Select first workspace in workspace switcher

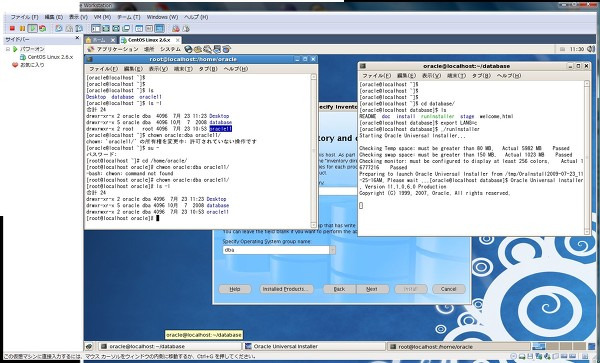click(x=539, y=347)
